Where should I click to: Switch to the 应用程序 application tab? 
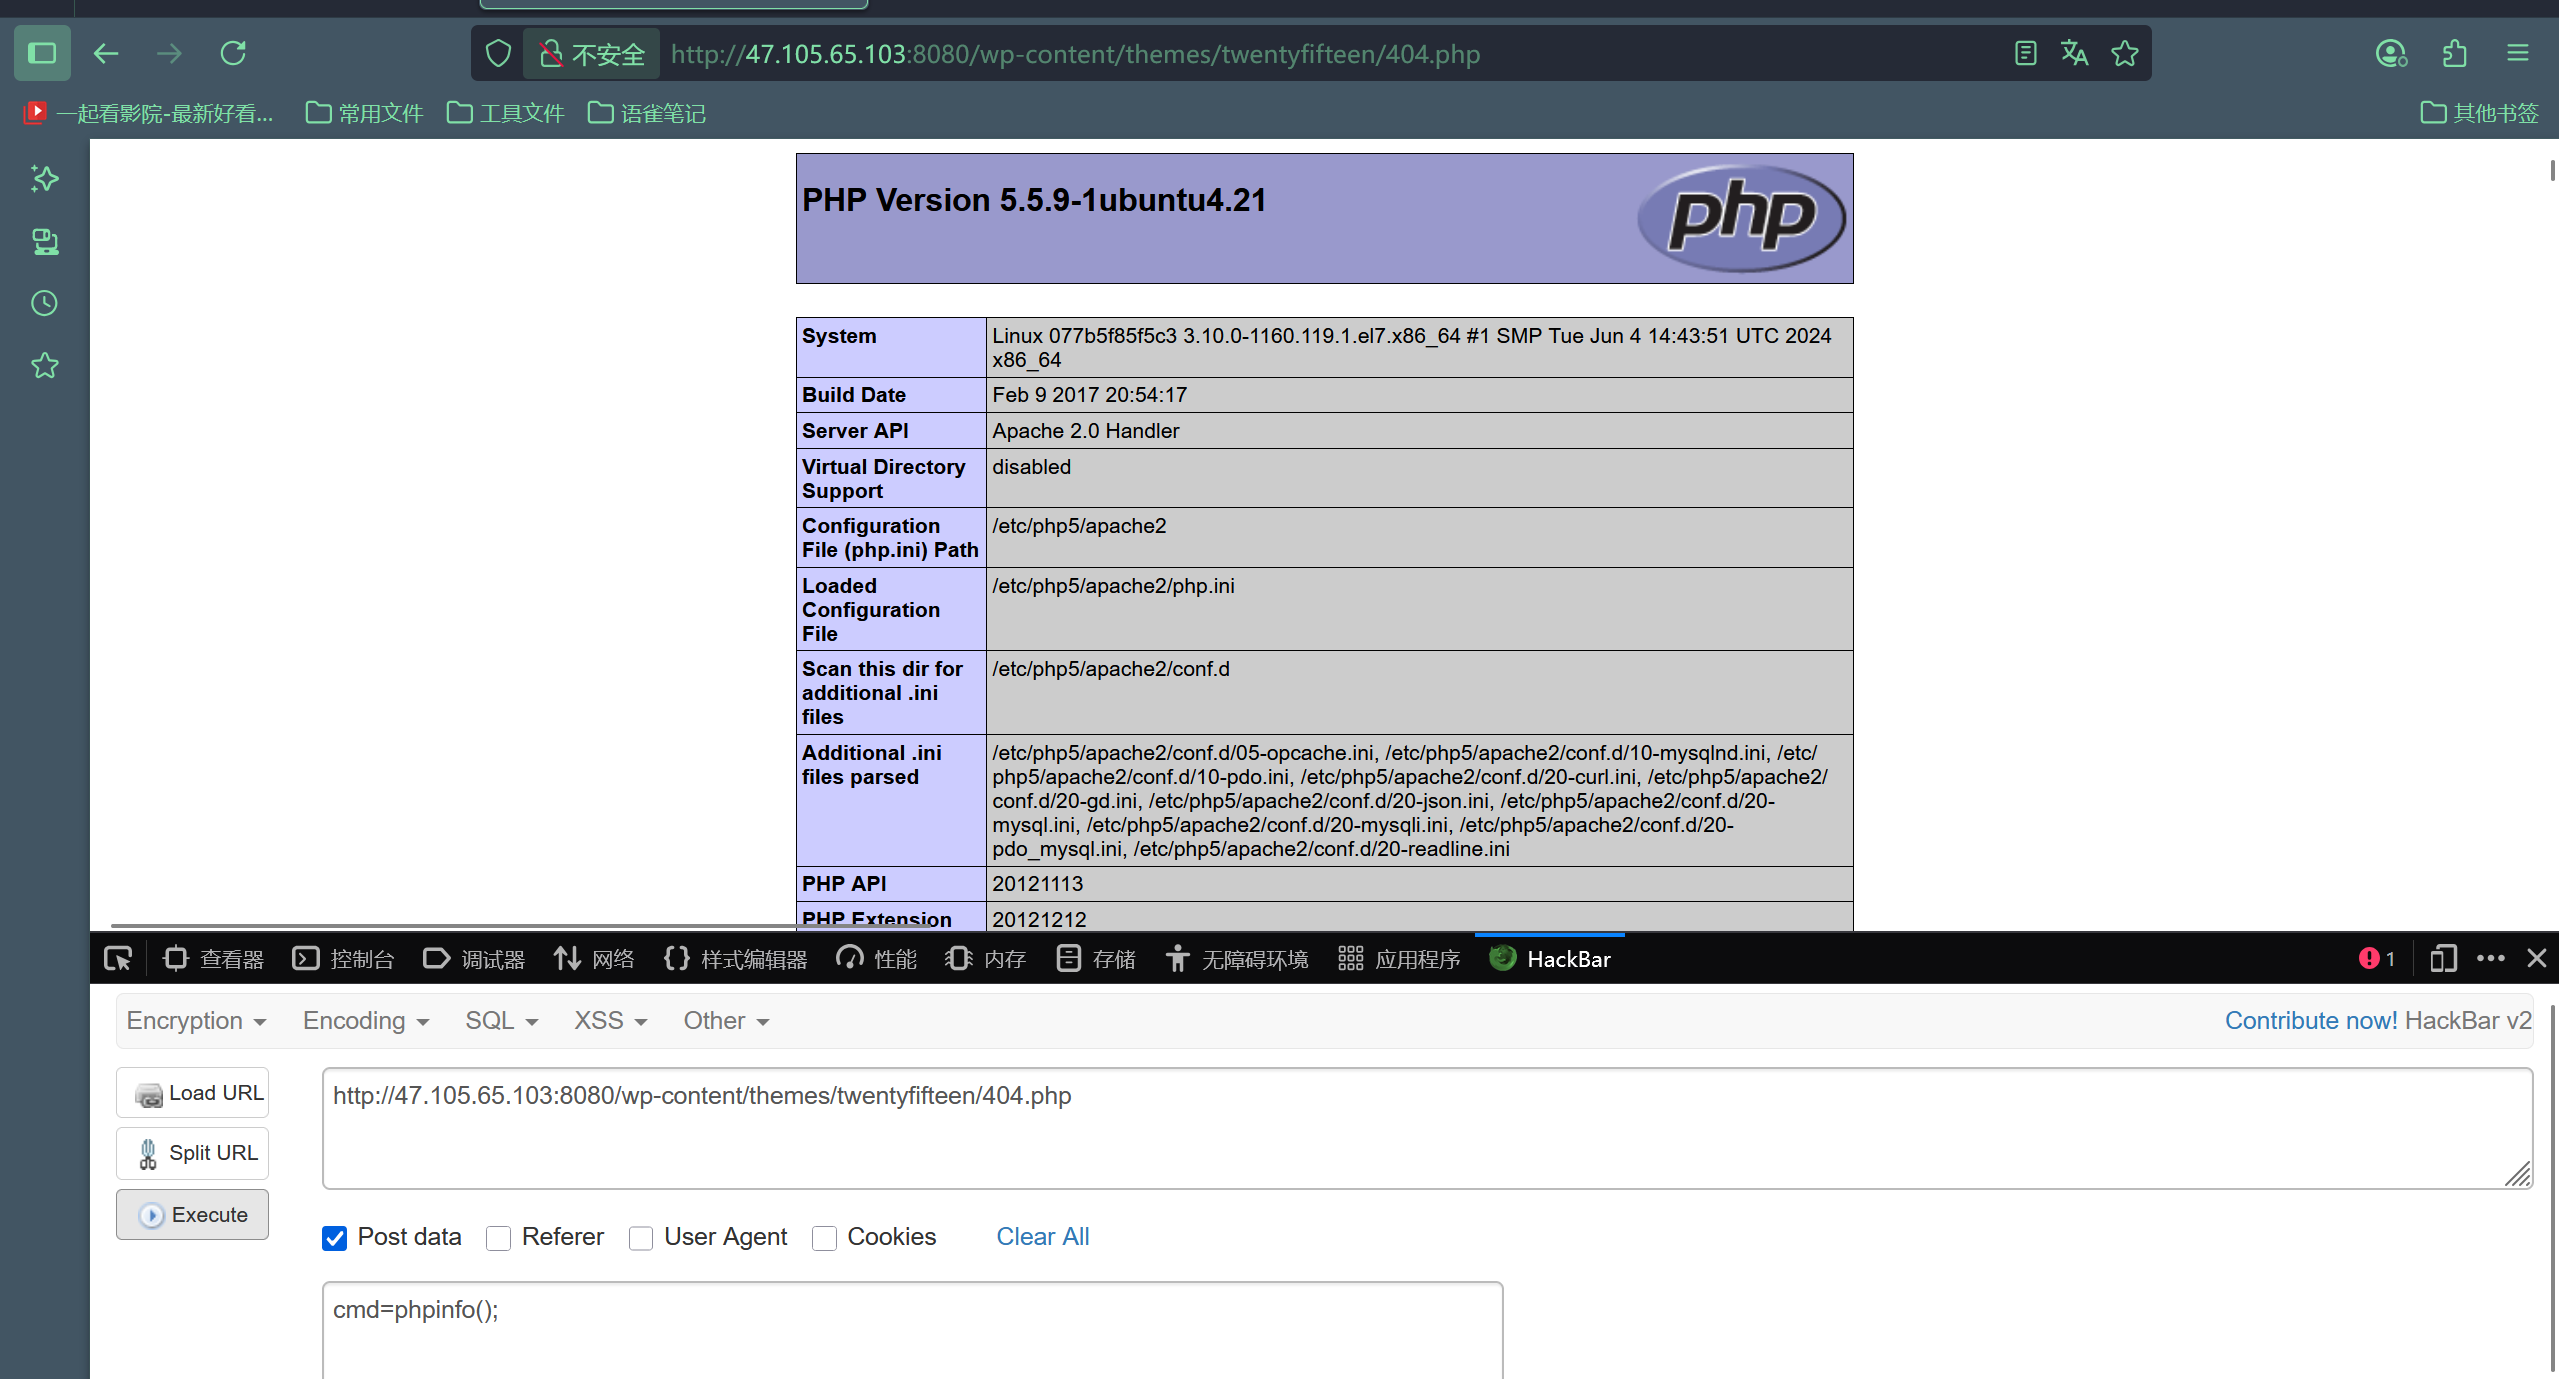pyautogui.click(x=1400, y=959)
